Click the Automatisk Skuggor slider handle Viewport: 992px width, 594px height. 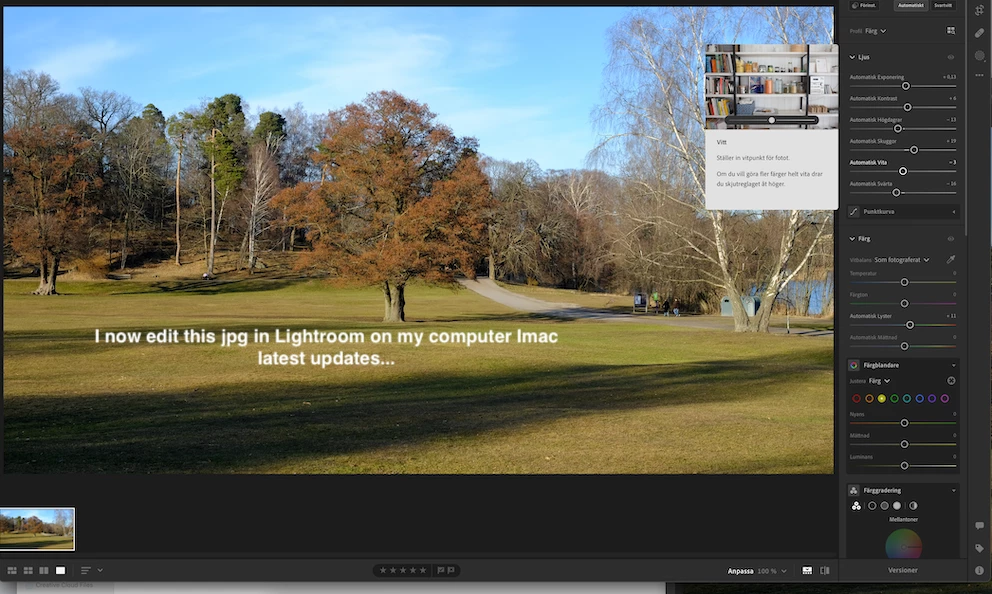914,150
